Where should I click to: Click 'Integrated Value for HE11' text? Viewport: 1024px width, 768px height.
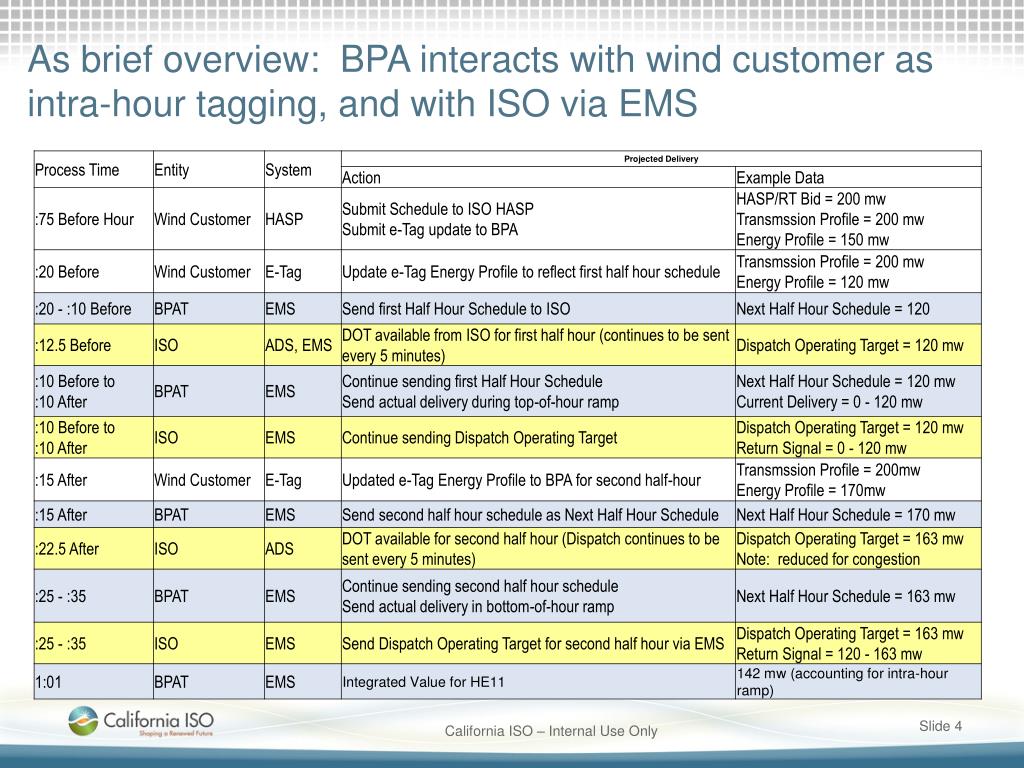pos(423,682)
